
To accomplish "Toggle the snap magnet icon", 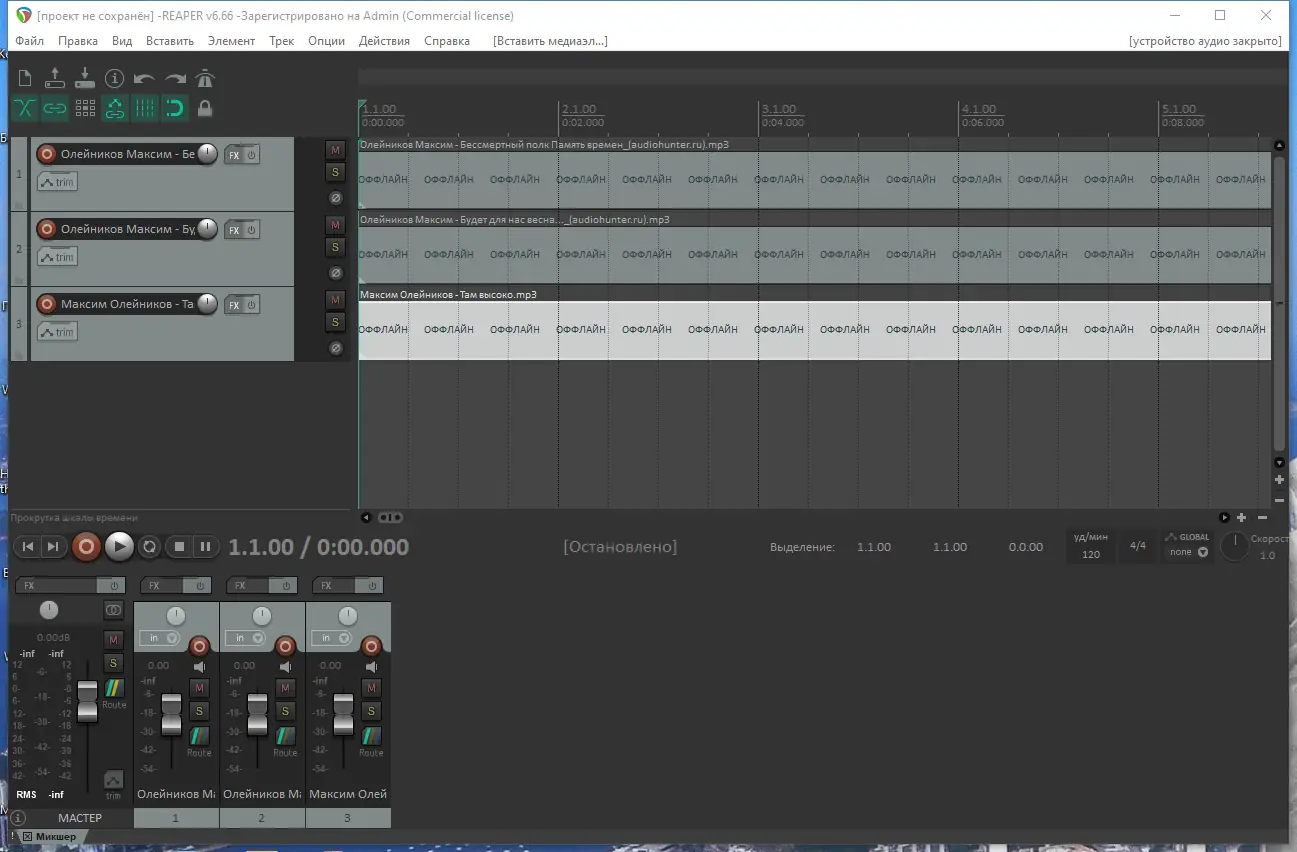I will pyautogui.click(x=175, y=108).
